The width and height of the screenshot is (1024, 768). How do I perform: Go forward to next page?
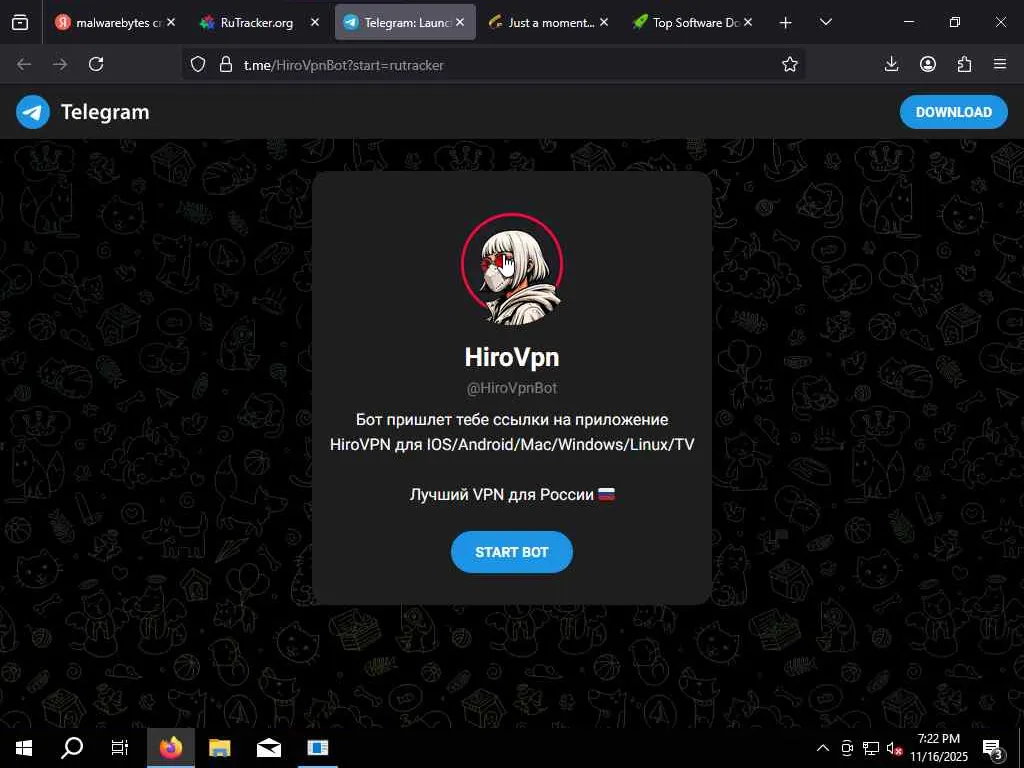[59, 64]
